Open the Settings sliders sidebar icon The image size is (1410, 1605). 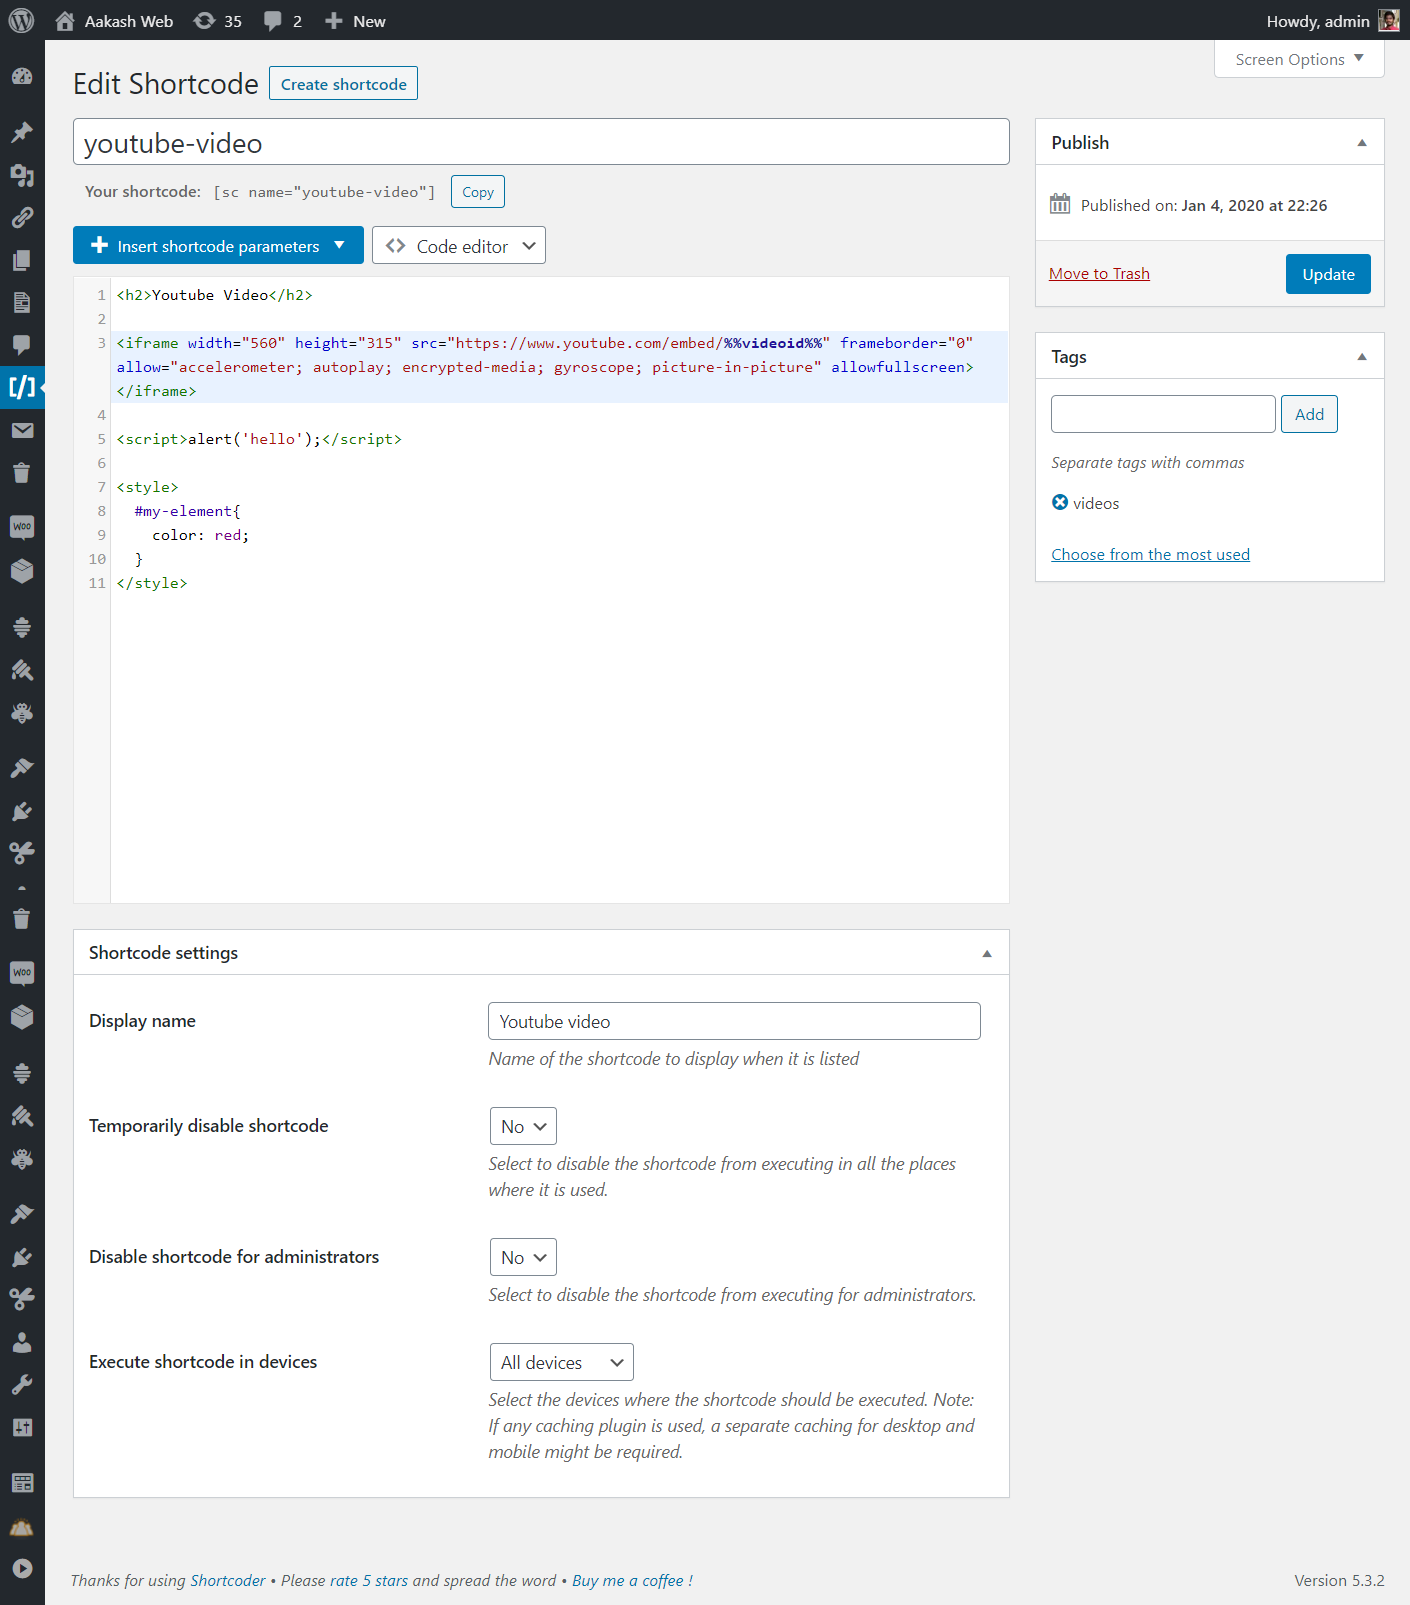click(22, 1428)
